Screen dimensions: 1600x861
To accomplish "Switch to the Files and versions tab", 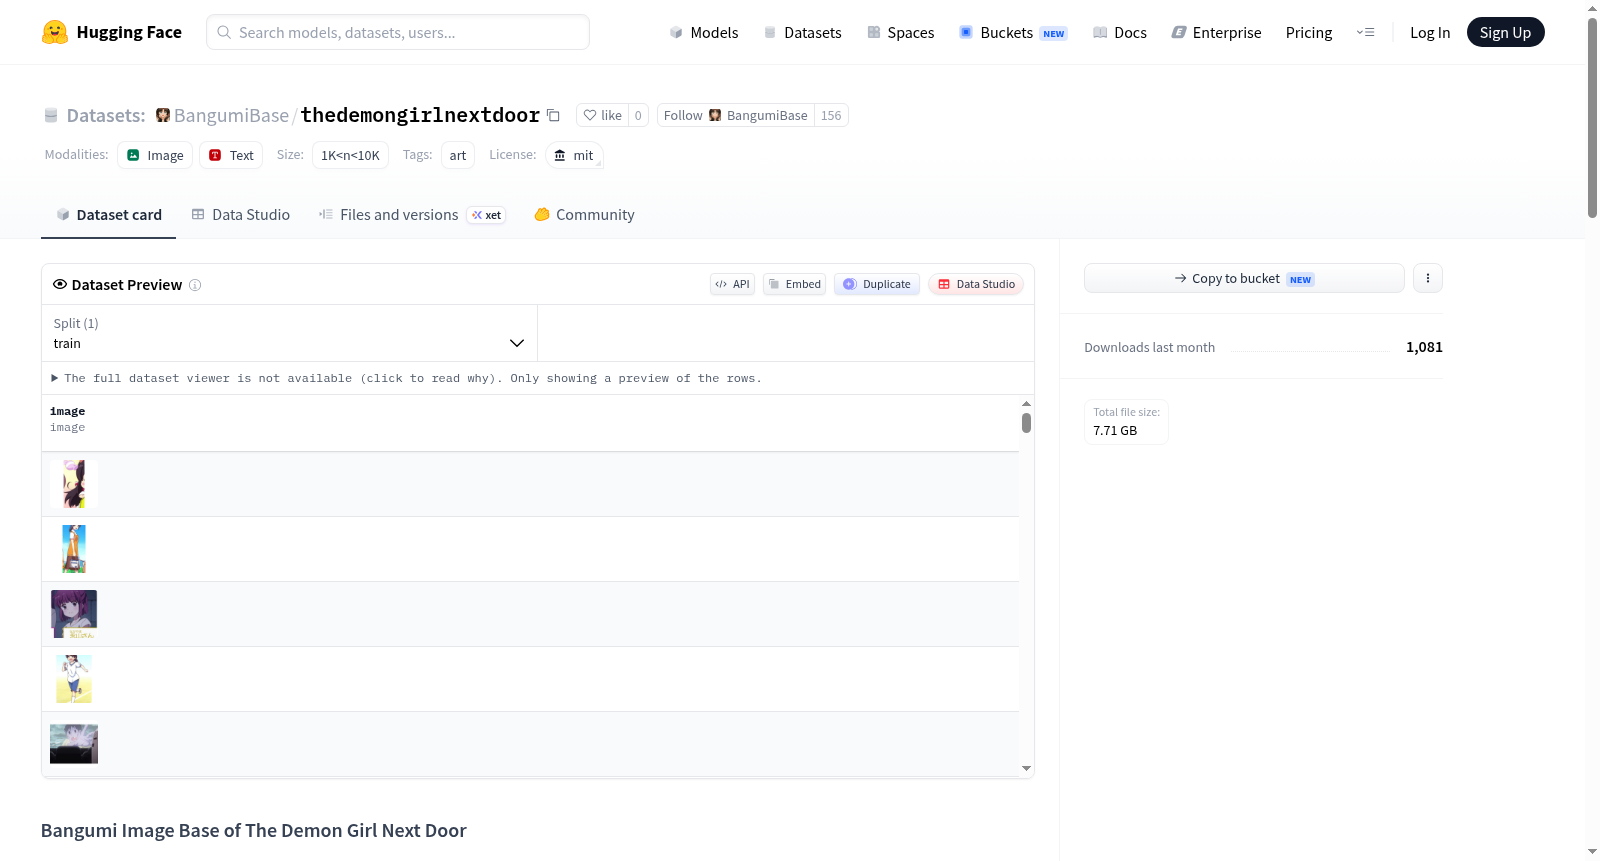I will pyautogui.click(x=412, y=214).
